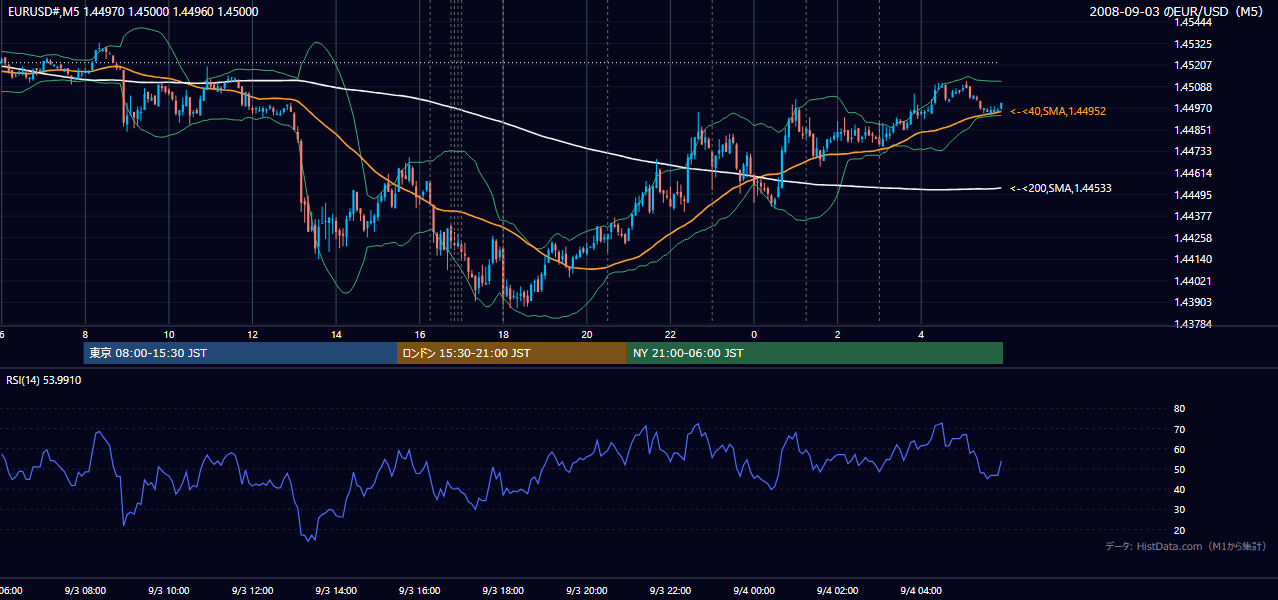Click price level 1.44851 on price axis

point(1193,130)
